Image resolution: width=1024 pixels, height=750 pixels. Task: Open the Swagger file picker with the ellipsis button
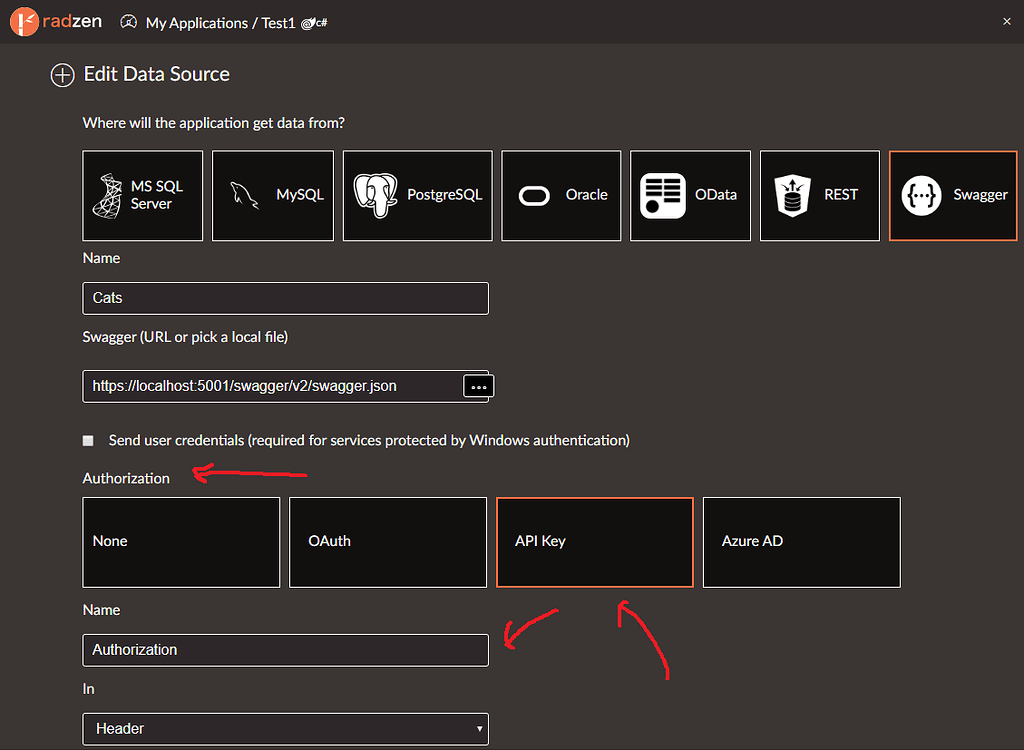point(478,385)
